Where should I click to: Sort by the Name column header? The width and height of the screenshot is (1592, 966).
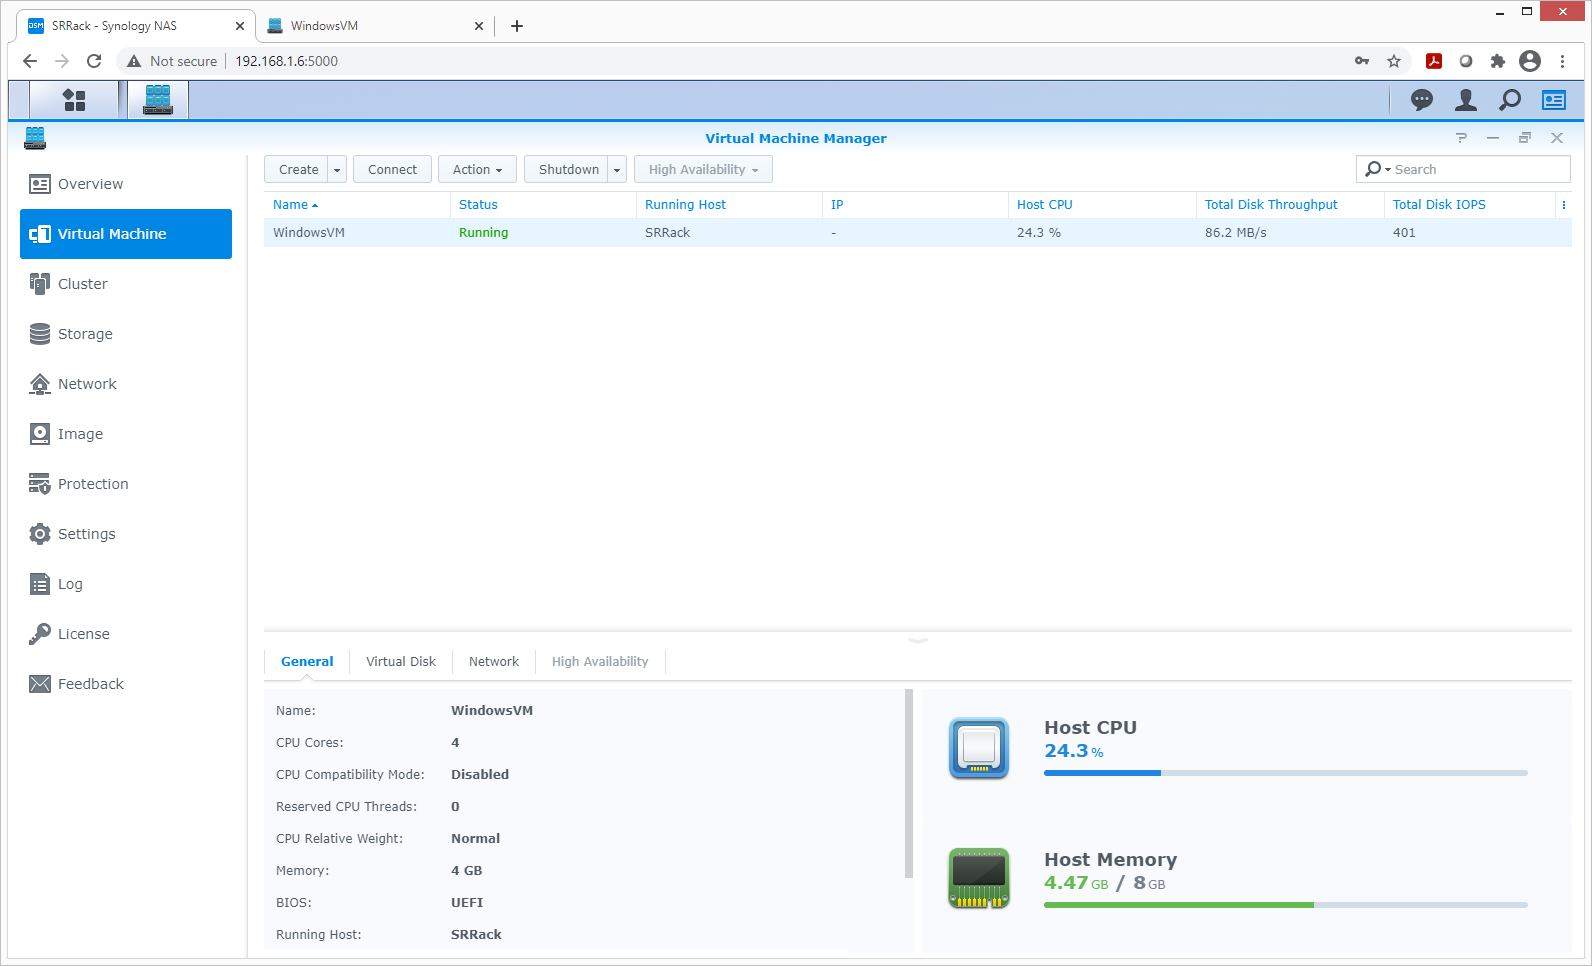(357, 205)
